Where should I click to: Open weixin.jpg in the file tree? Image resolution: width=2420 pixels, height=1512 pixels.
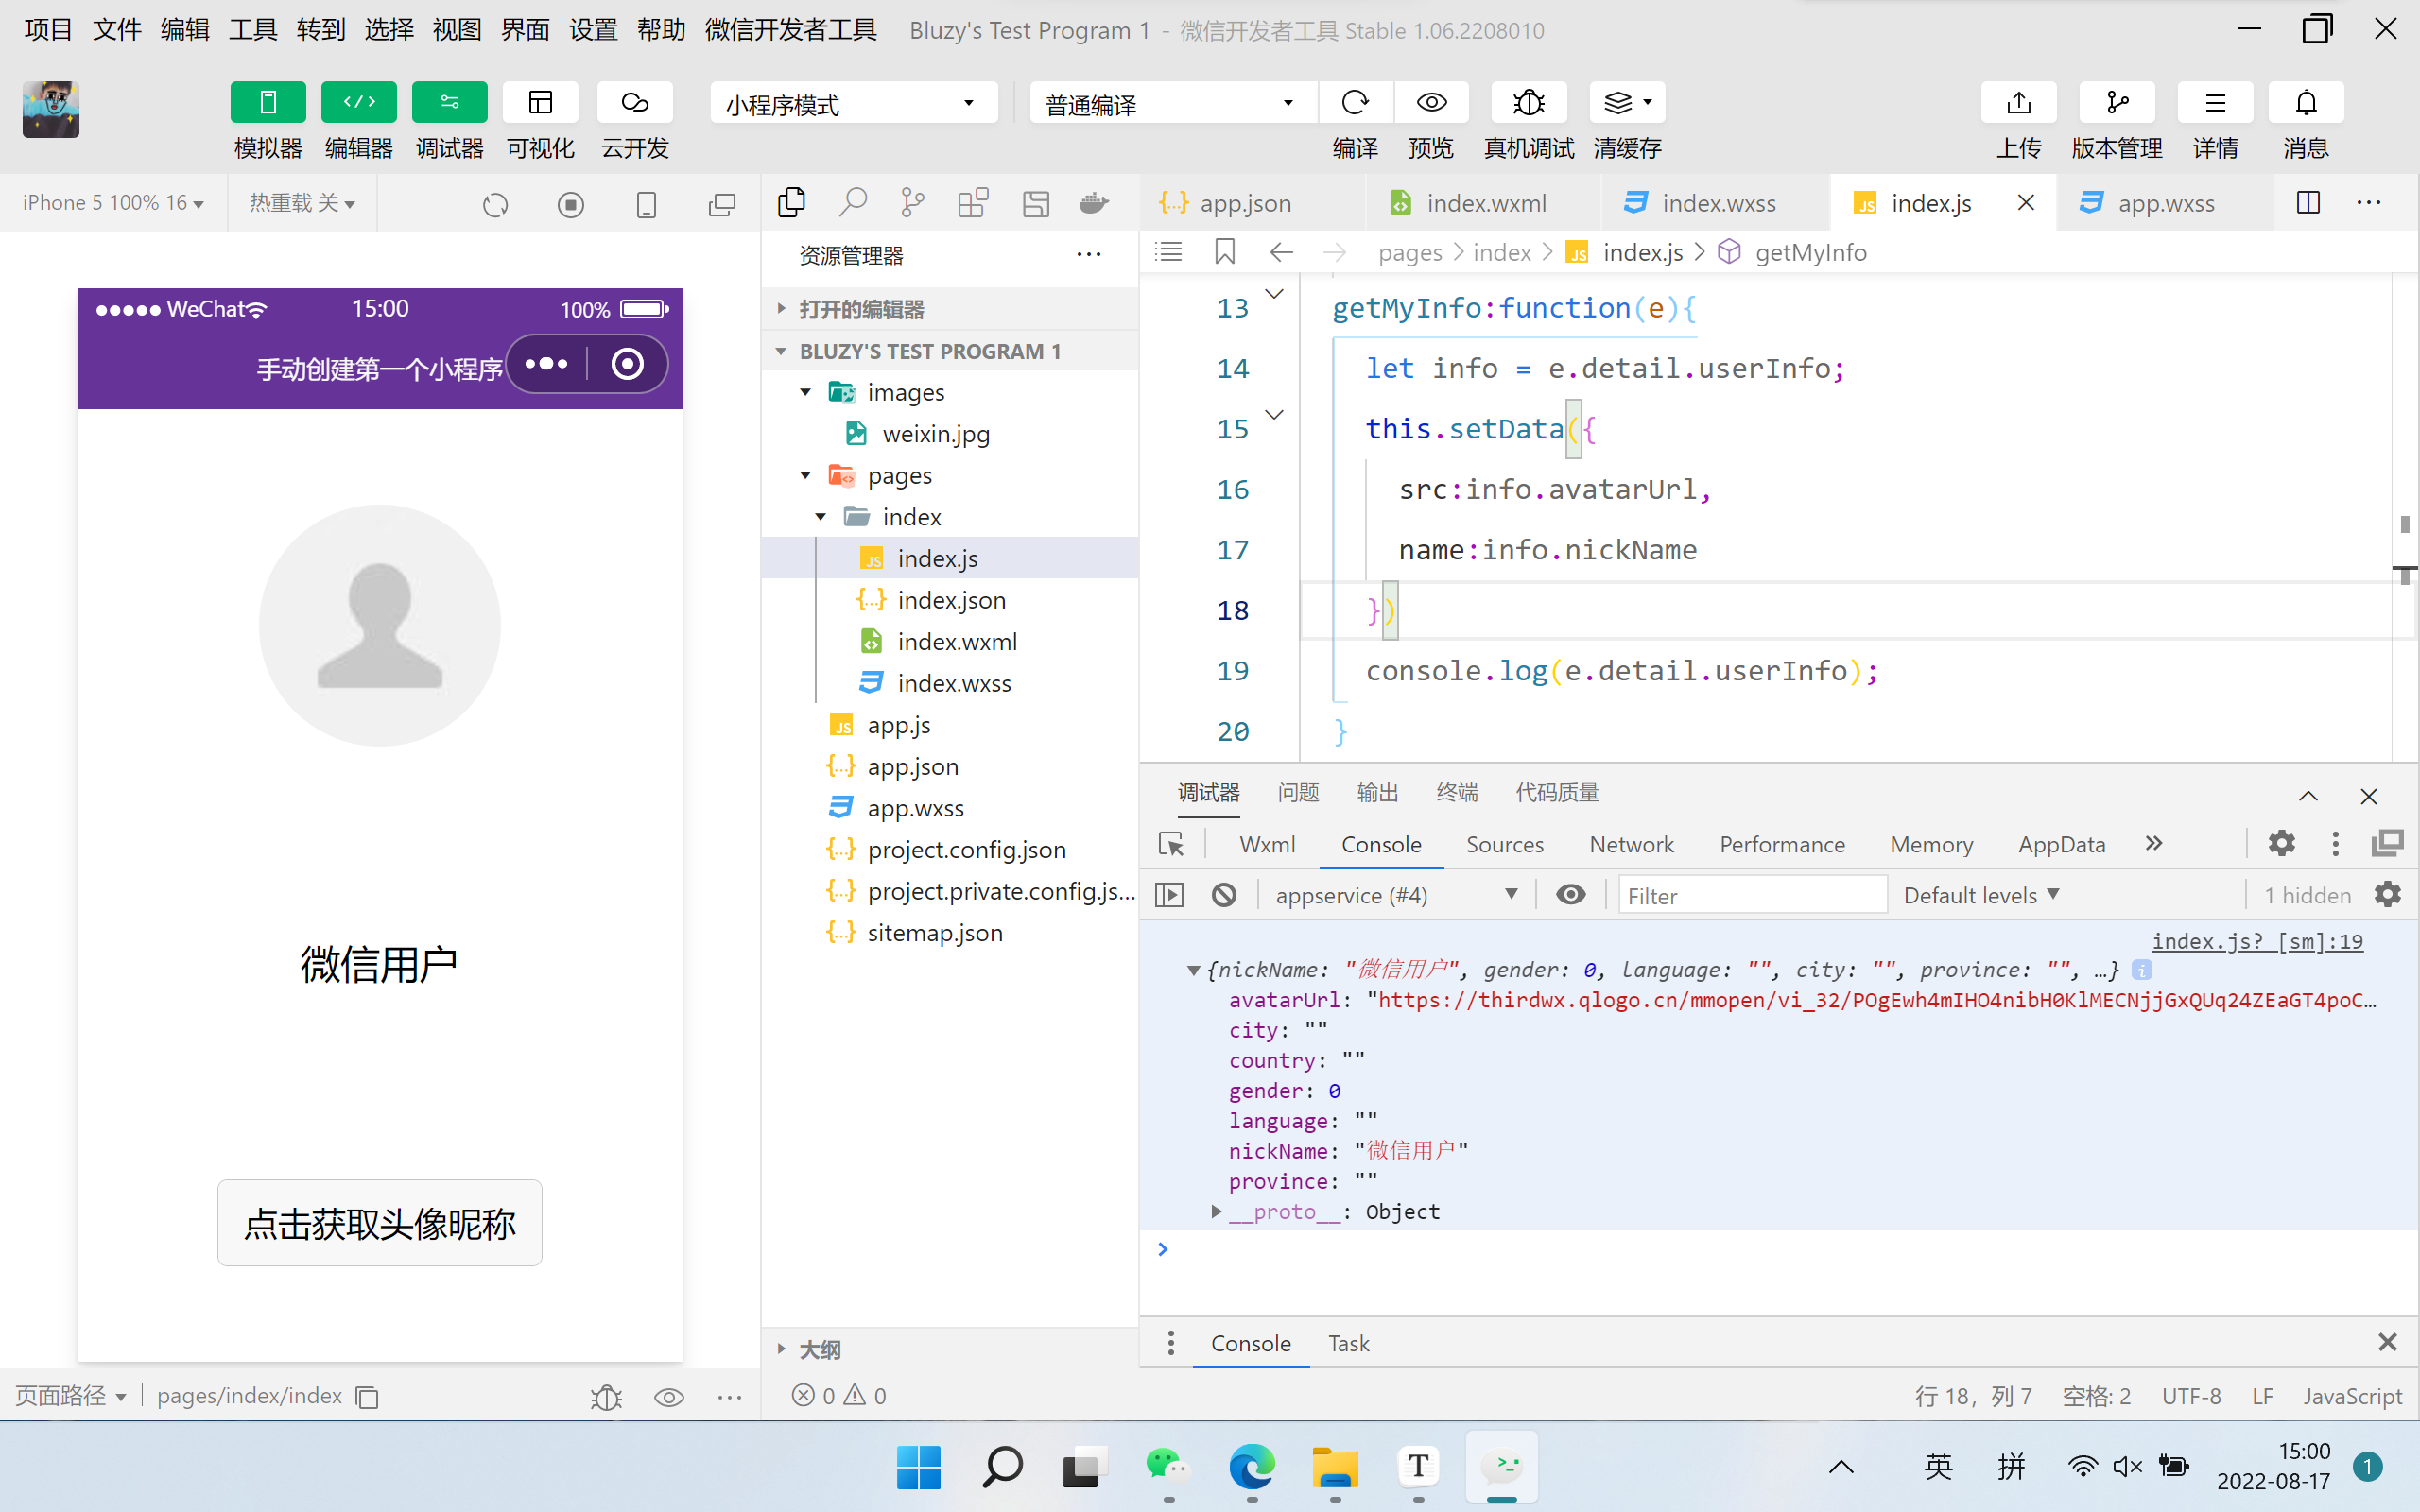click(x=935, y=434)
